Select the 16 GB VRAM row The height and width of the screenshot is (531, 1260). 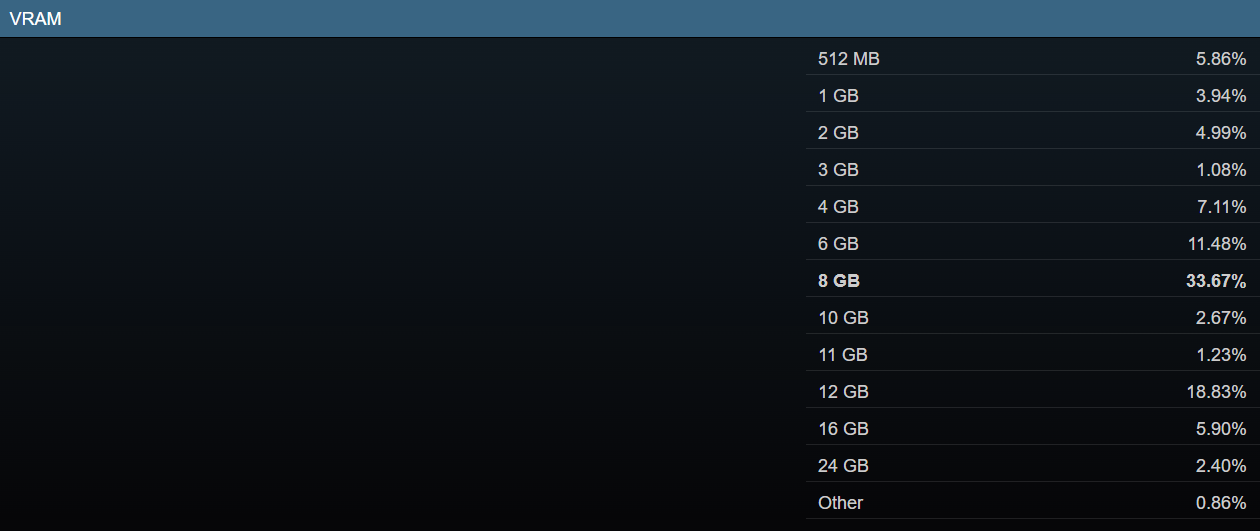point(1032,429)
